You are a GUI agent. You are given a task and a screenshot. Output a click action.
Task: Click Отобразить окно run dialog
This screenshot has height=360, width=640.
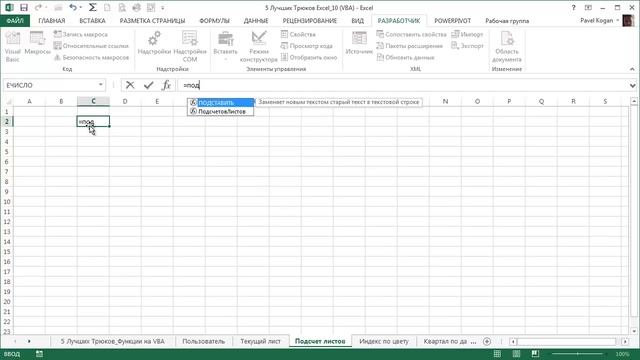(309, 58)
